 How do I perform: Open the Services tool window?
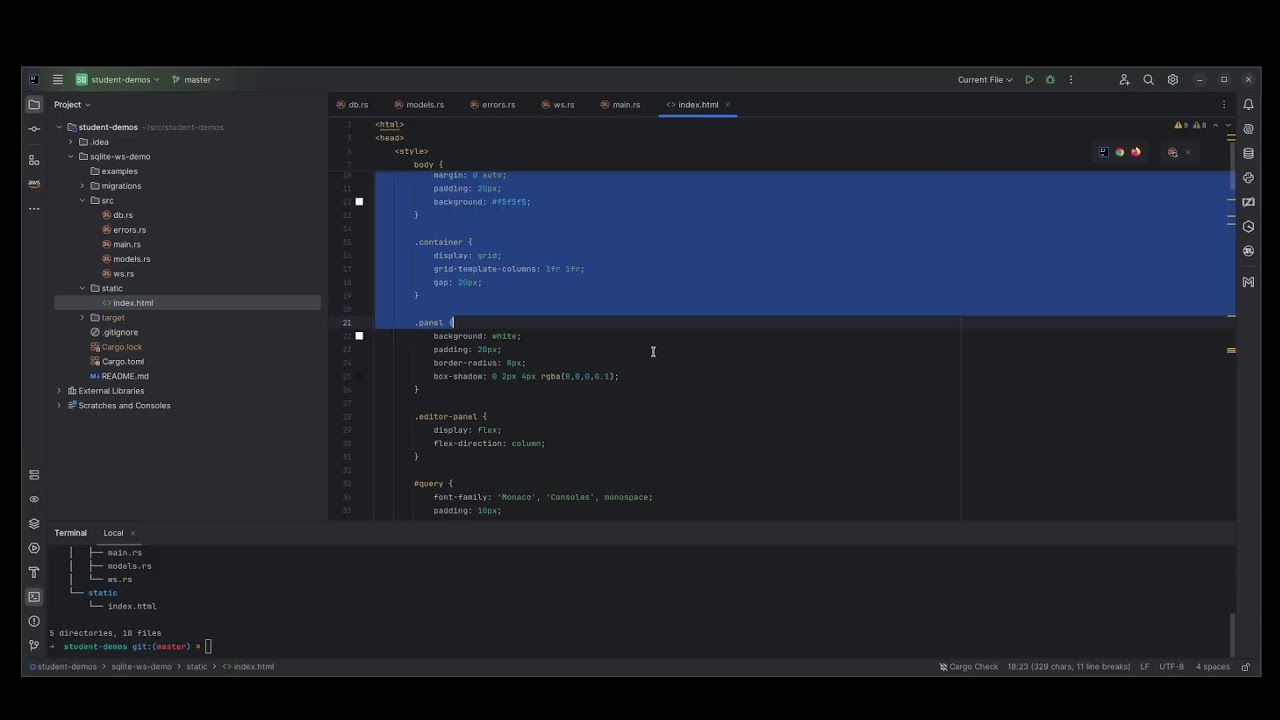(34, 548)
